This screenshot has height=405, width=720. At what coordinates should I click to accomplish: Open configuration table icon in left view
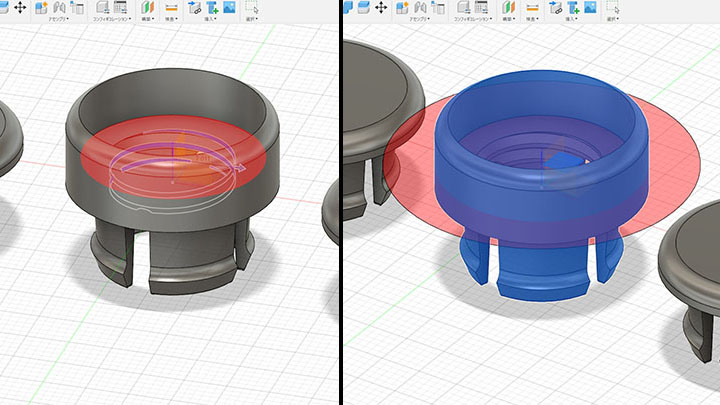tap(120, 7)
